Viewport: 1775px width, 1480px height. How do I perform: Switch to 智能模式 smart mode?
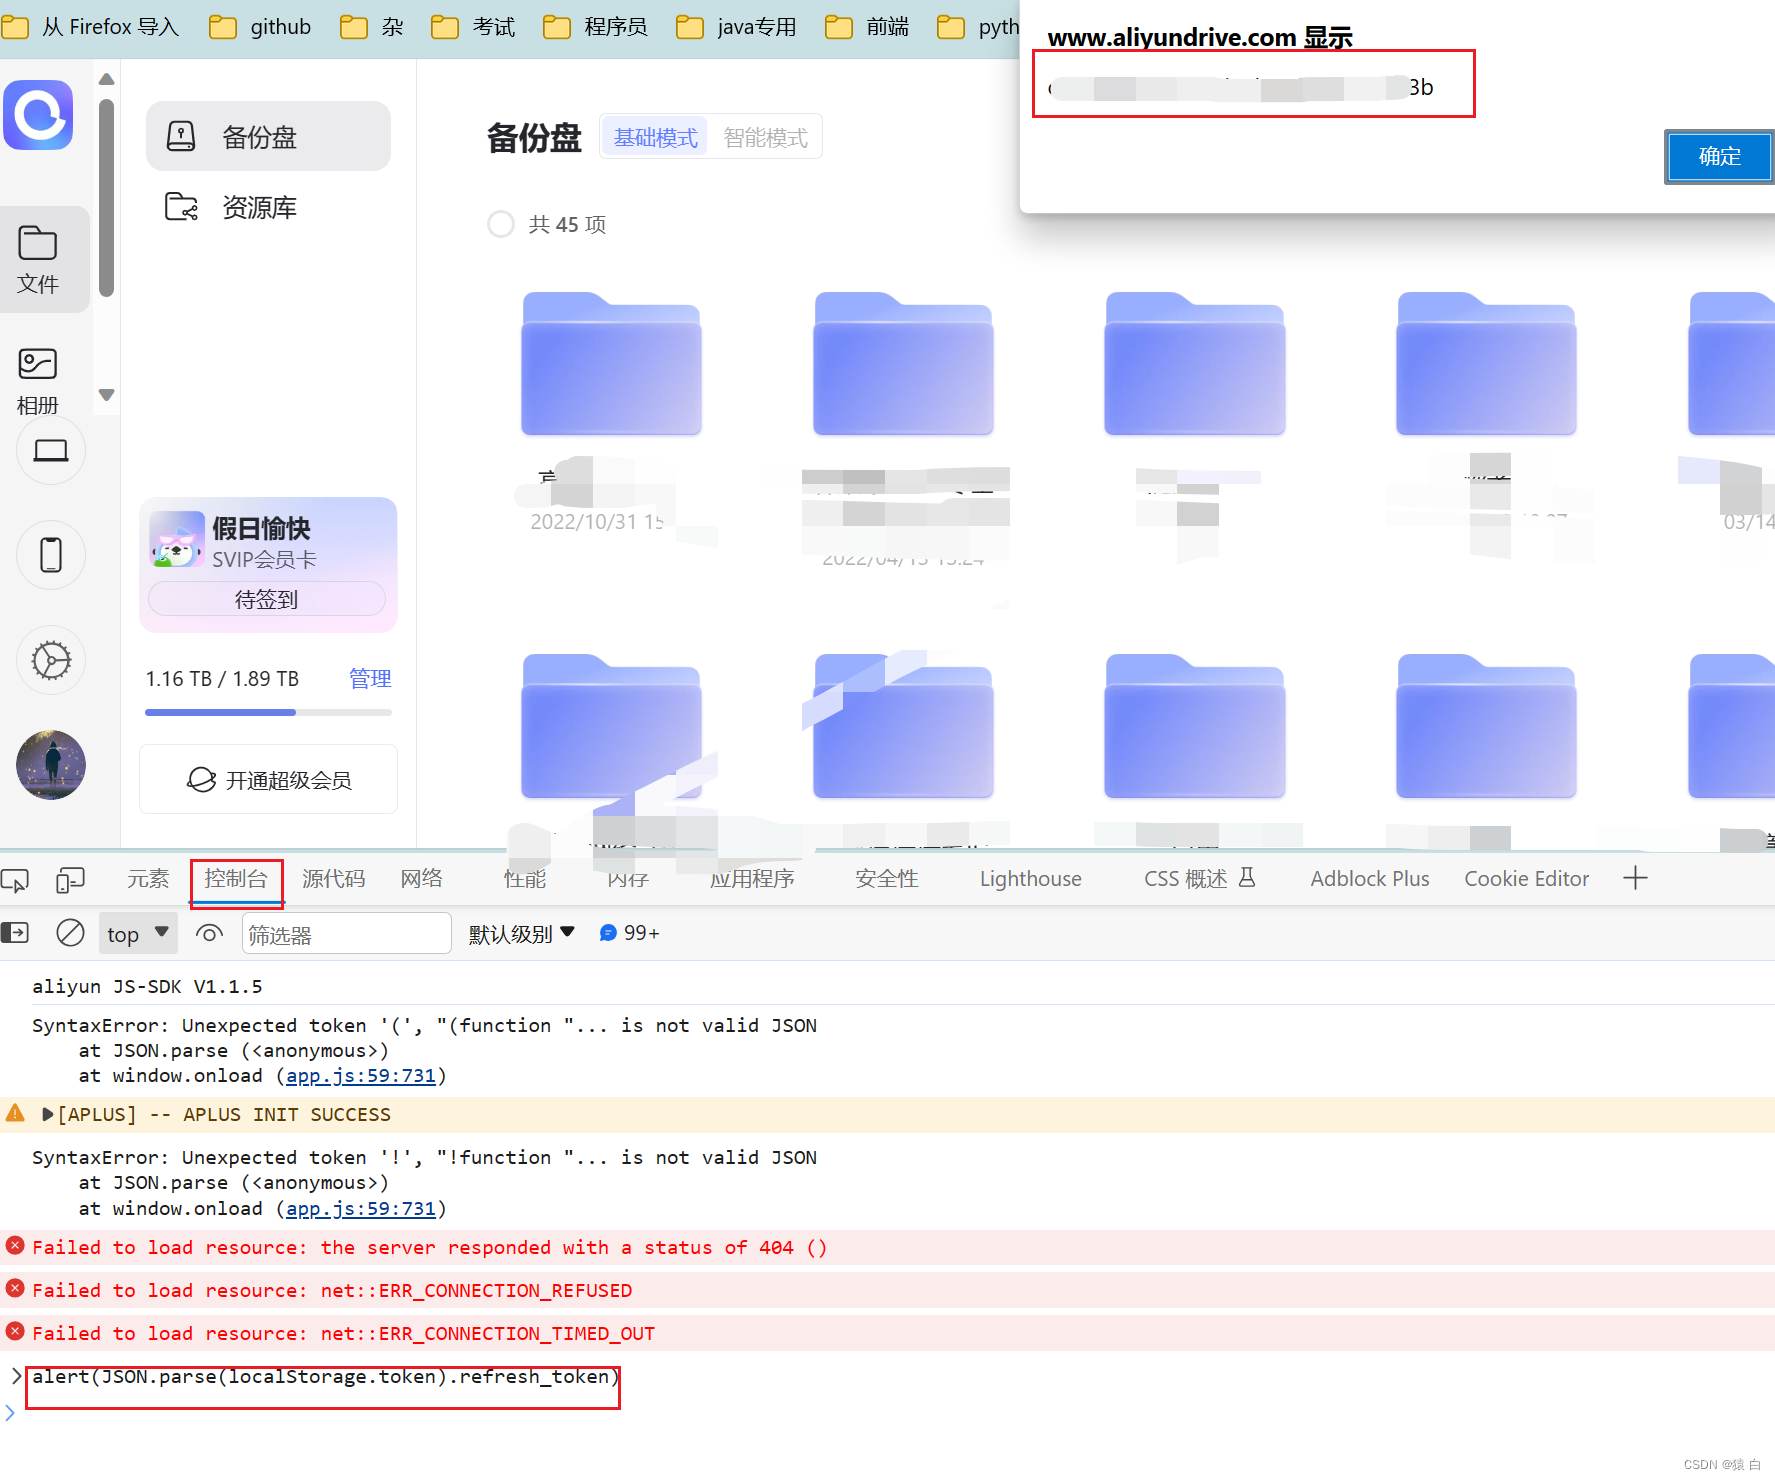(x=765, y=137)
